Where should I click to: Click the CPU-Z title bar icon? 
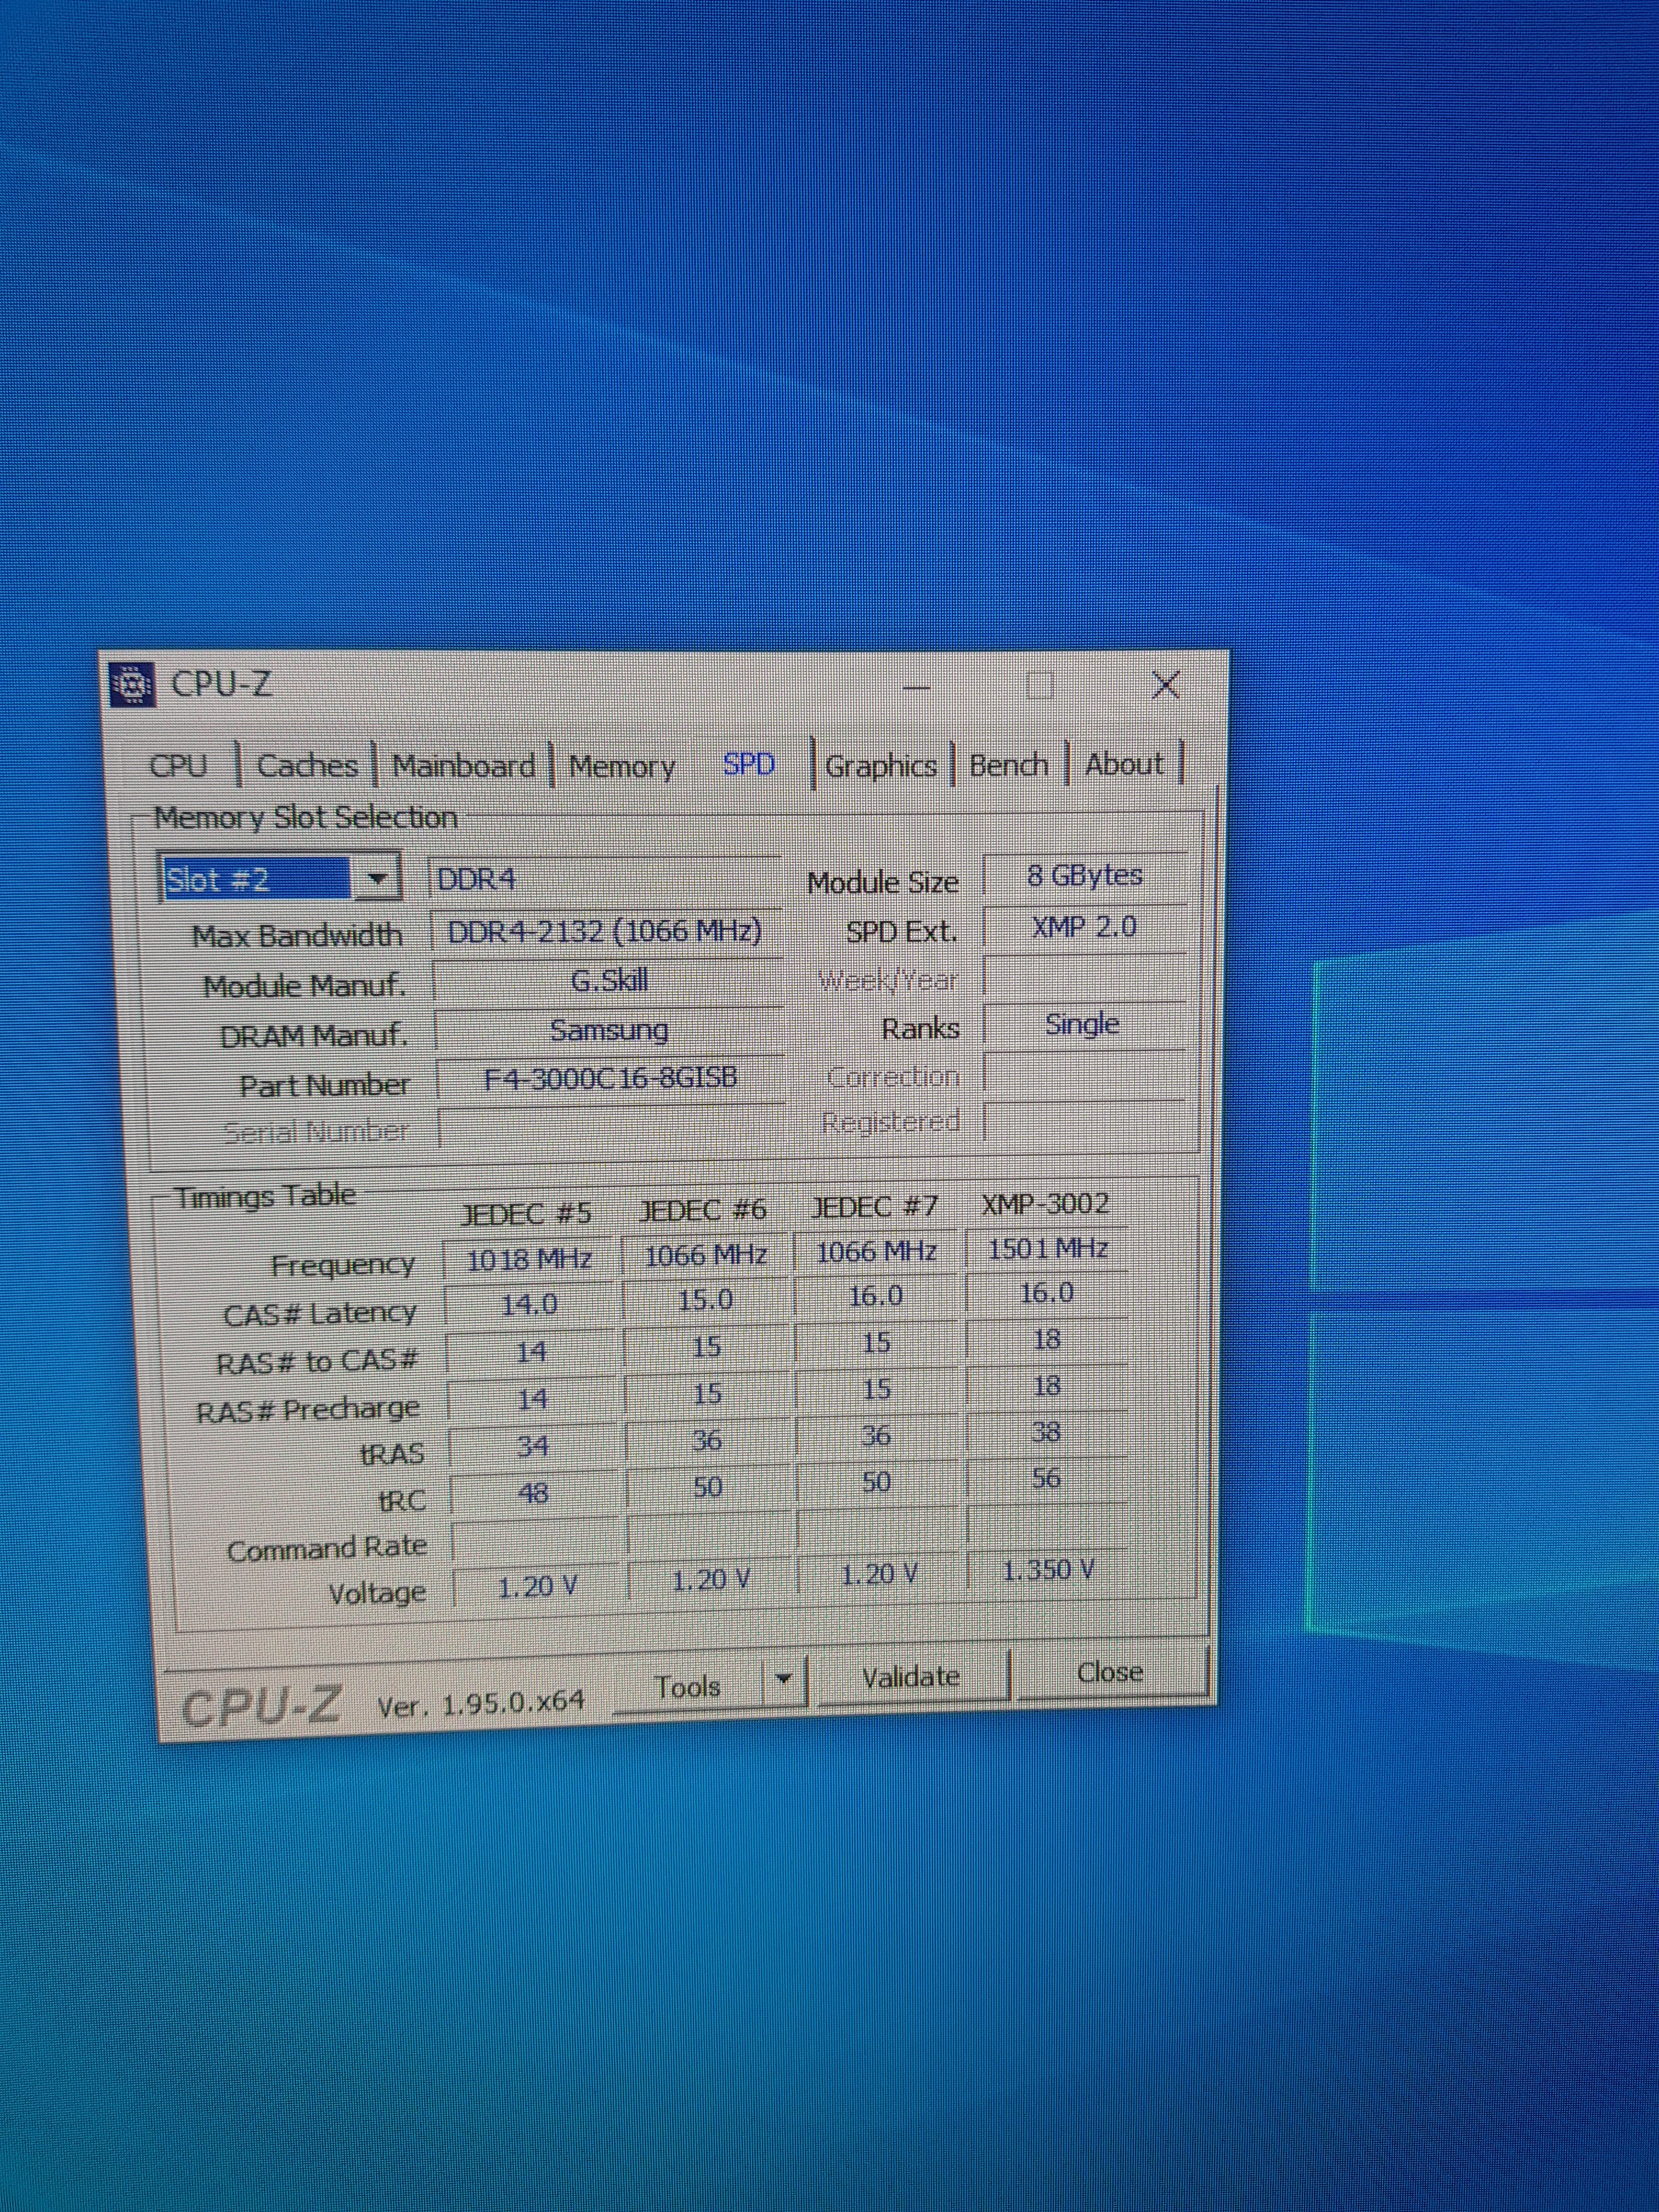132,685
